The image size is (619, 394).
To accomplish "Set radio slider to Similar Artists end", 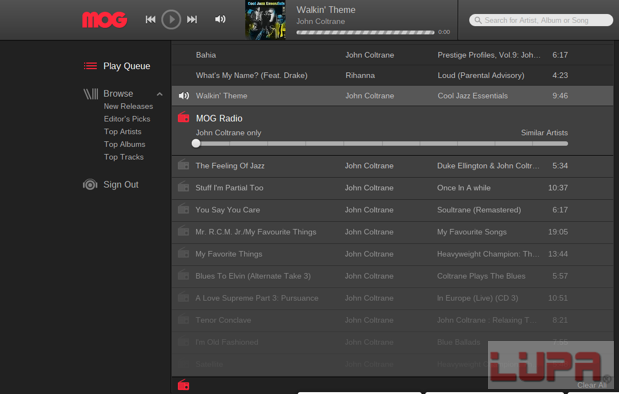I will pyautogui.click(x=565, y=144).
